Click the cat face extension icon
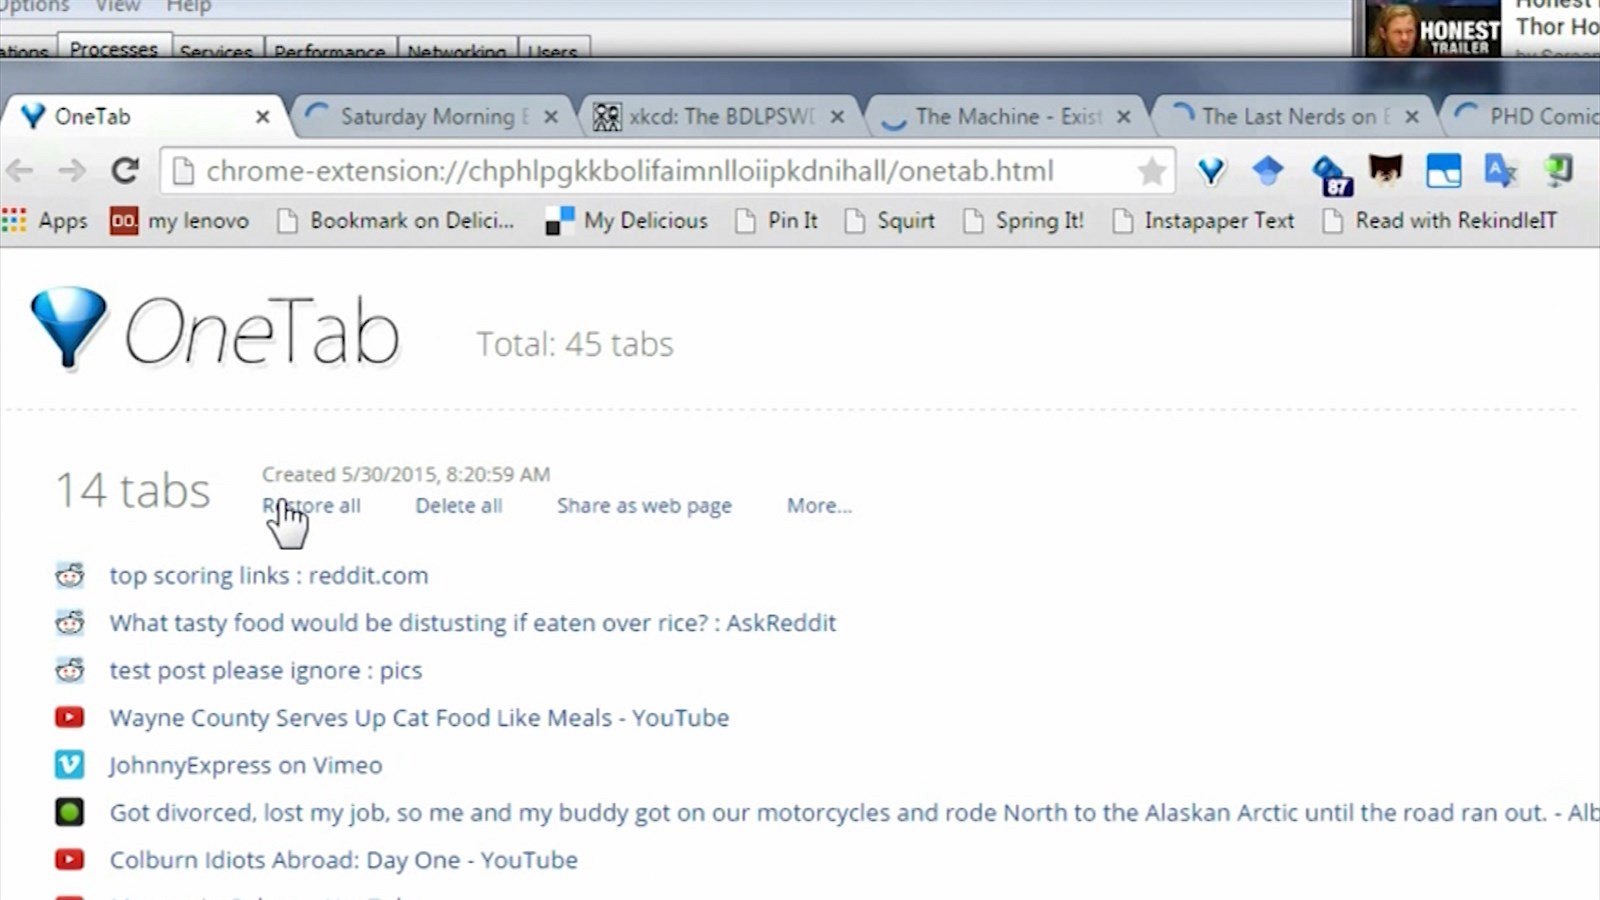The width and height of the screenshot is (1600, 900). click(1385, 172)
